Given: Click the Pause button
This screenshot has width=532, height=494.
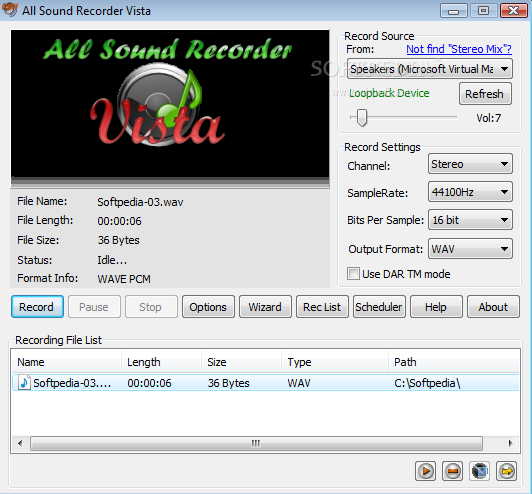Looking at the screenshot, I should tap(94, 307).
